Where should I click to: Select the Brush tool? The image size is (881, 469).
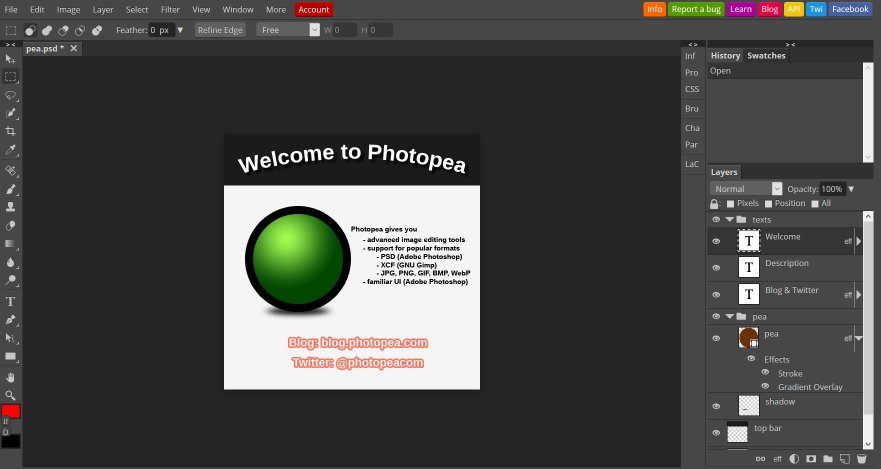coord(10,189)
